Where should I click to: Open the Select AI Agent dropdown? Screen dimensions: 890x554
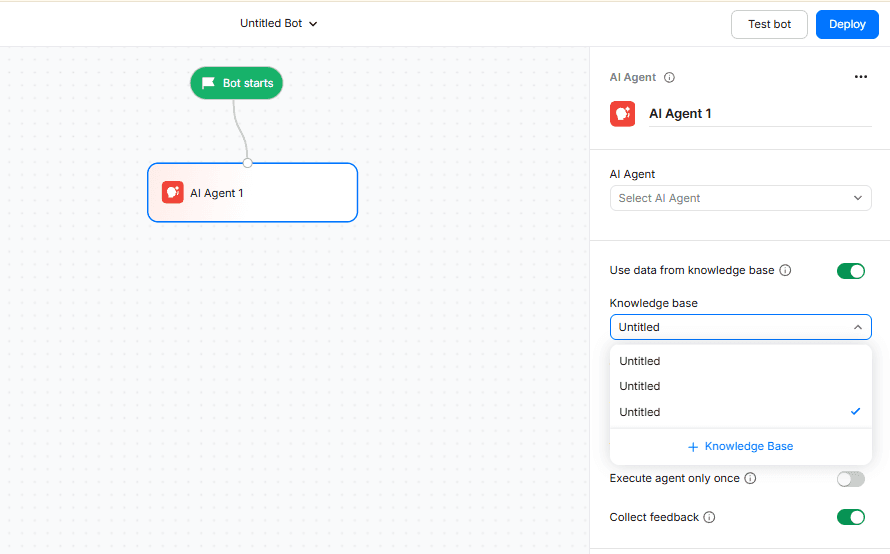[740, 198]
